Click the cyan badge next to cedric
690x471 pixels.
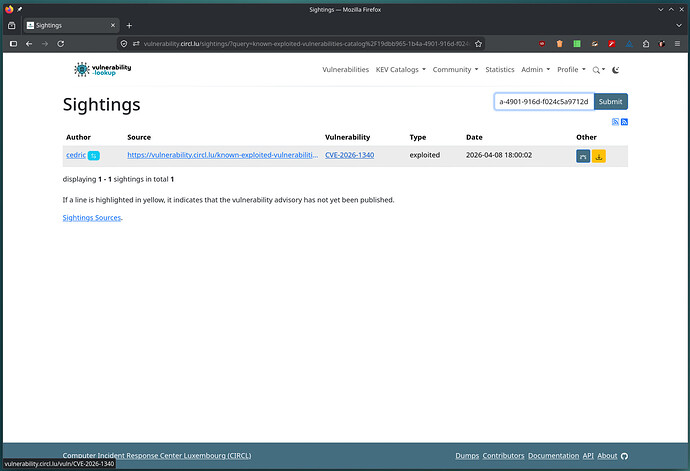point(93,156)
